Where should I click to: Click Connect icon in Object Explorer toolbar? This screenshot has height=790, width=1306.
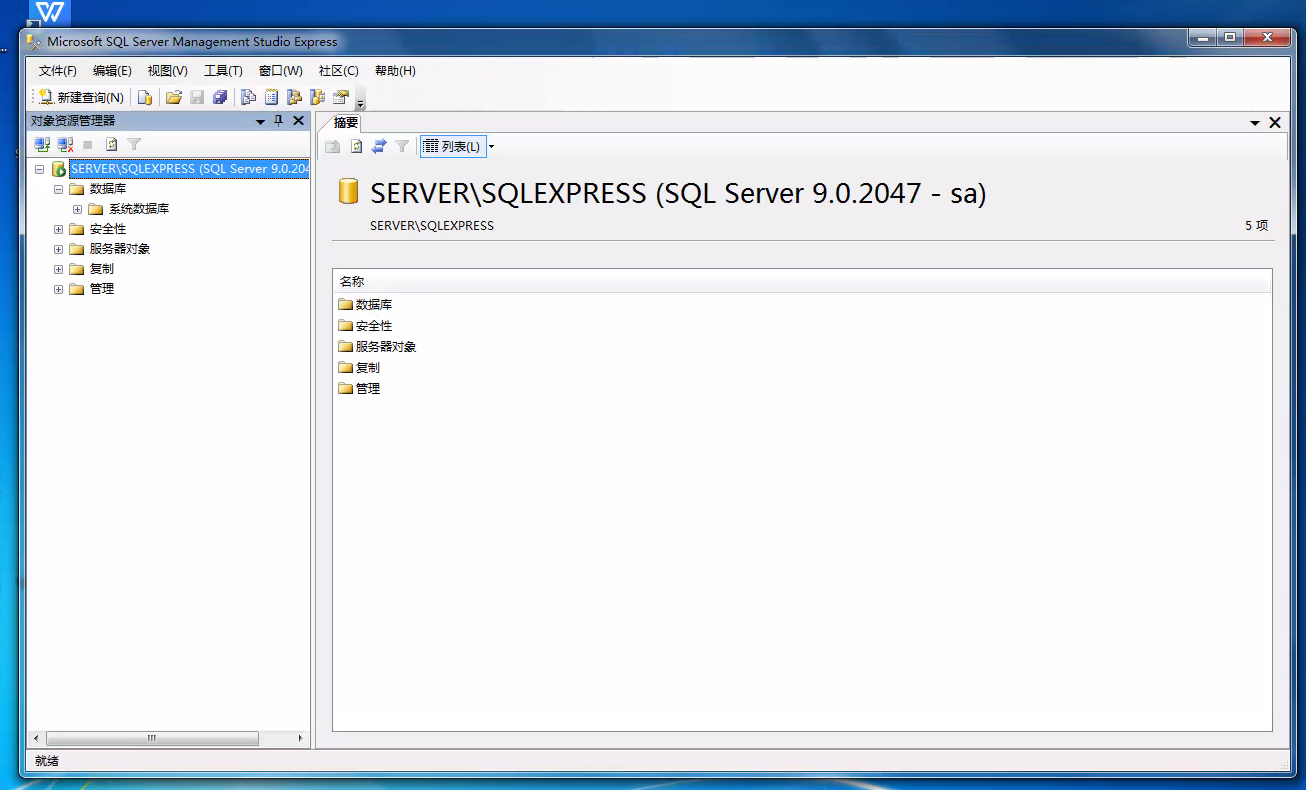[x=42, y=145]
